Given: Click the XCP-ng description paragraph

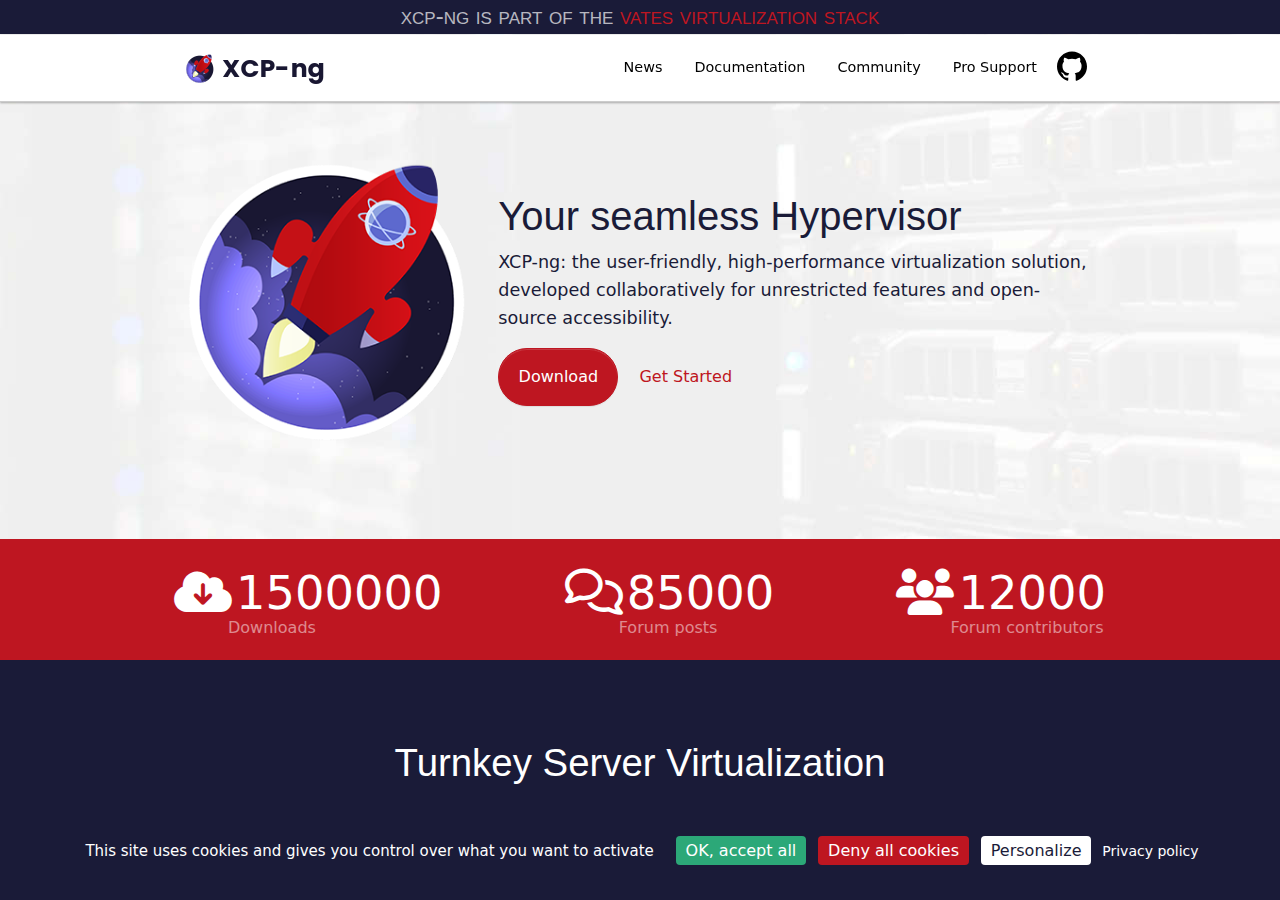Looking at the screenshot, I should pyautogui.click(x=793, y=290).
